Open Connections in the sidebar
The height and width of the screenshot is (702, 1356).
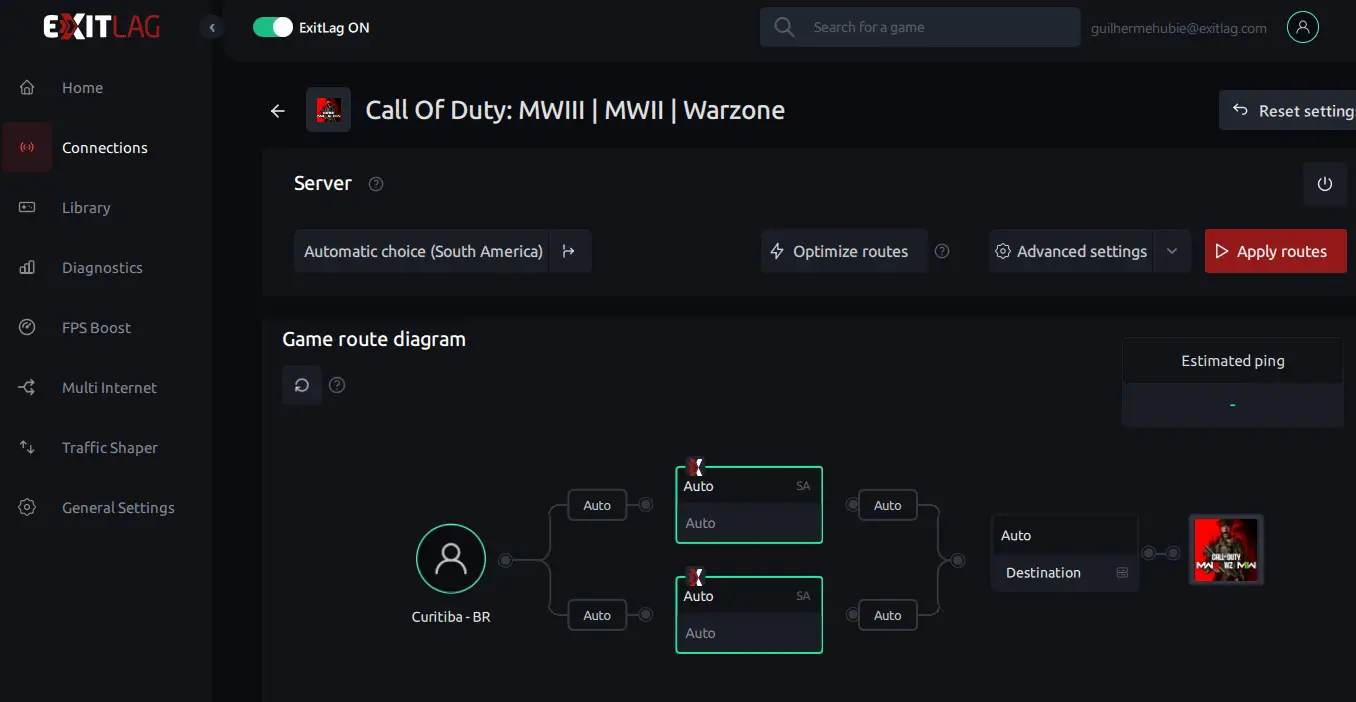[105, 148]
